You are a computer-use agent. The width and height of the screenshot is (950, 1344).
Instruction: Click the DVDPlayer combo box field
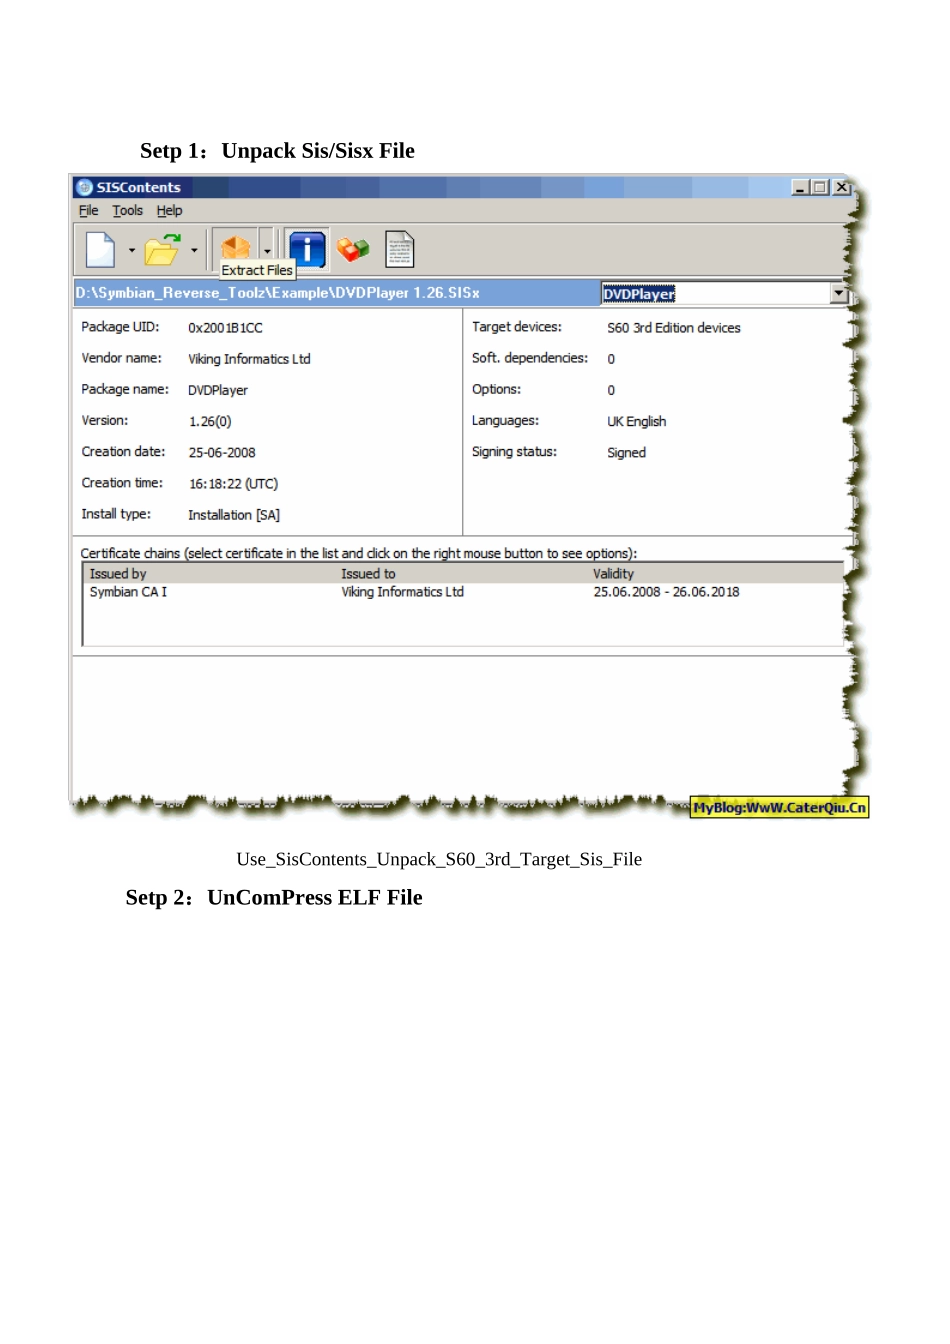click(x=716, y=293)
